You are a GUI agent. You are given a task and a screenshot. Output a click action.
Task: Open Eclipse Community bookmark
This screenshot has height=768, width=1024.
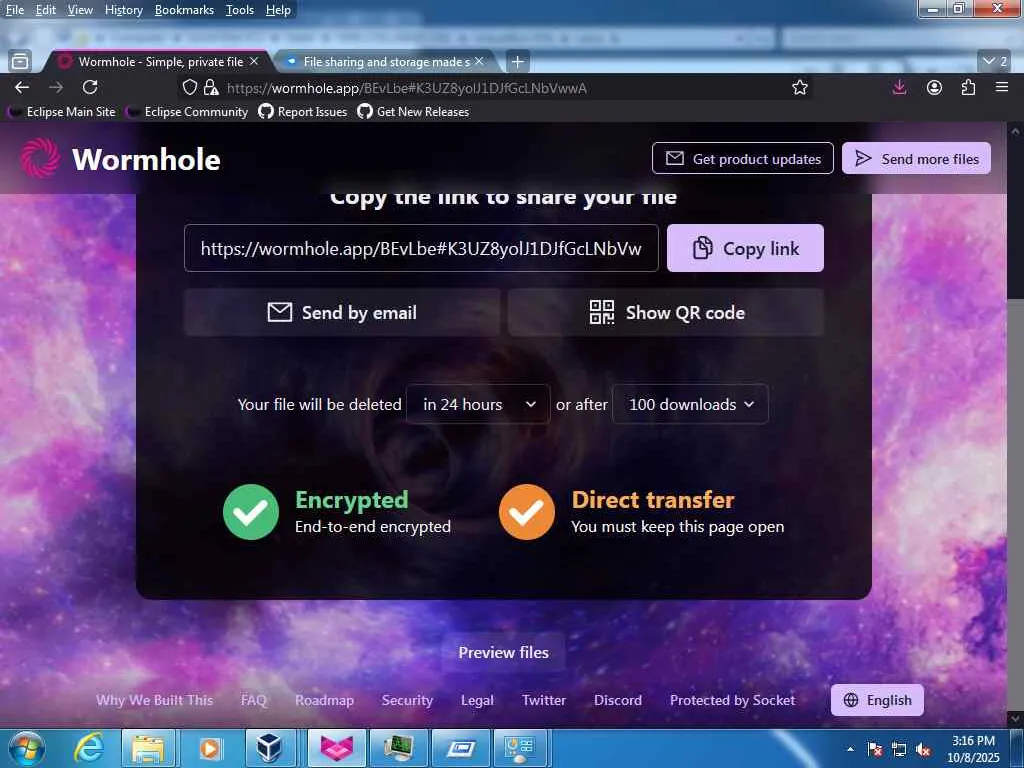click(x=187, y=112)
